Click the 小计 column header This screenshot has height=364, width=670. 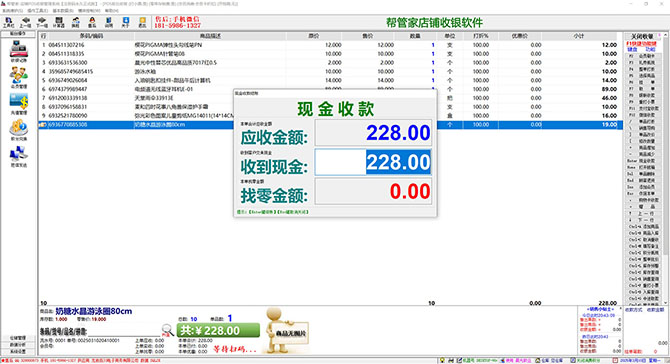(x=579, y=36)
